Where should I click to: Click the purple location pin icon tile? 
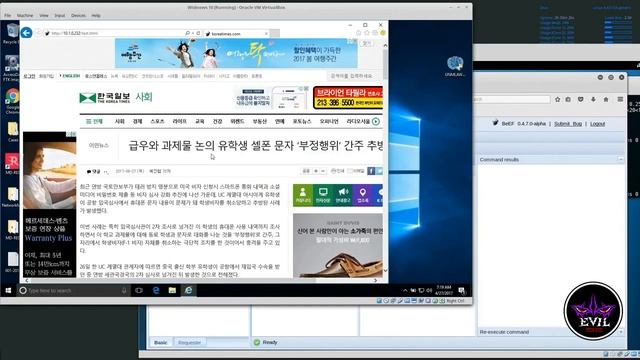[x=362, y=195]
